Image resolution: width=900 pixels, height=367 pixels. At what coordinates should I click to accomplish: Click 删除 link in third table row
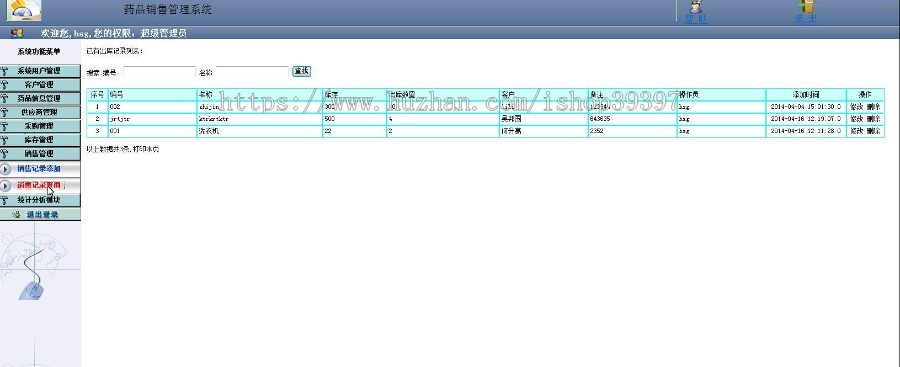[874, 131]
